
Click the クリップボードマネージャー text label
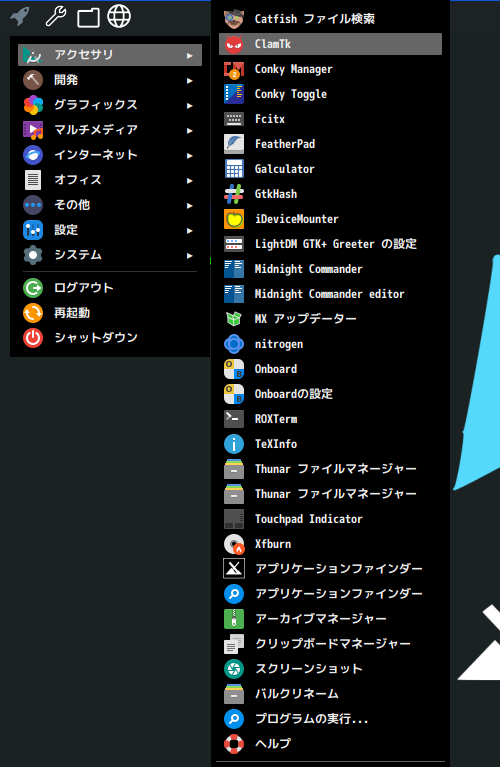(x=333, y=643)
